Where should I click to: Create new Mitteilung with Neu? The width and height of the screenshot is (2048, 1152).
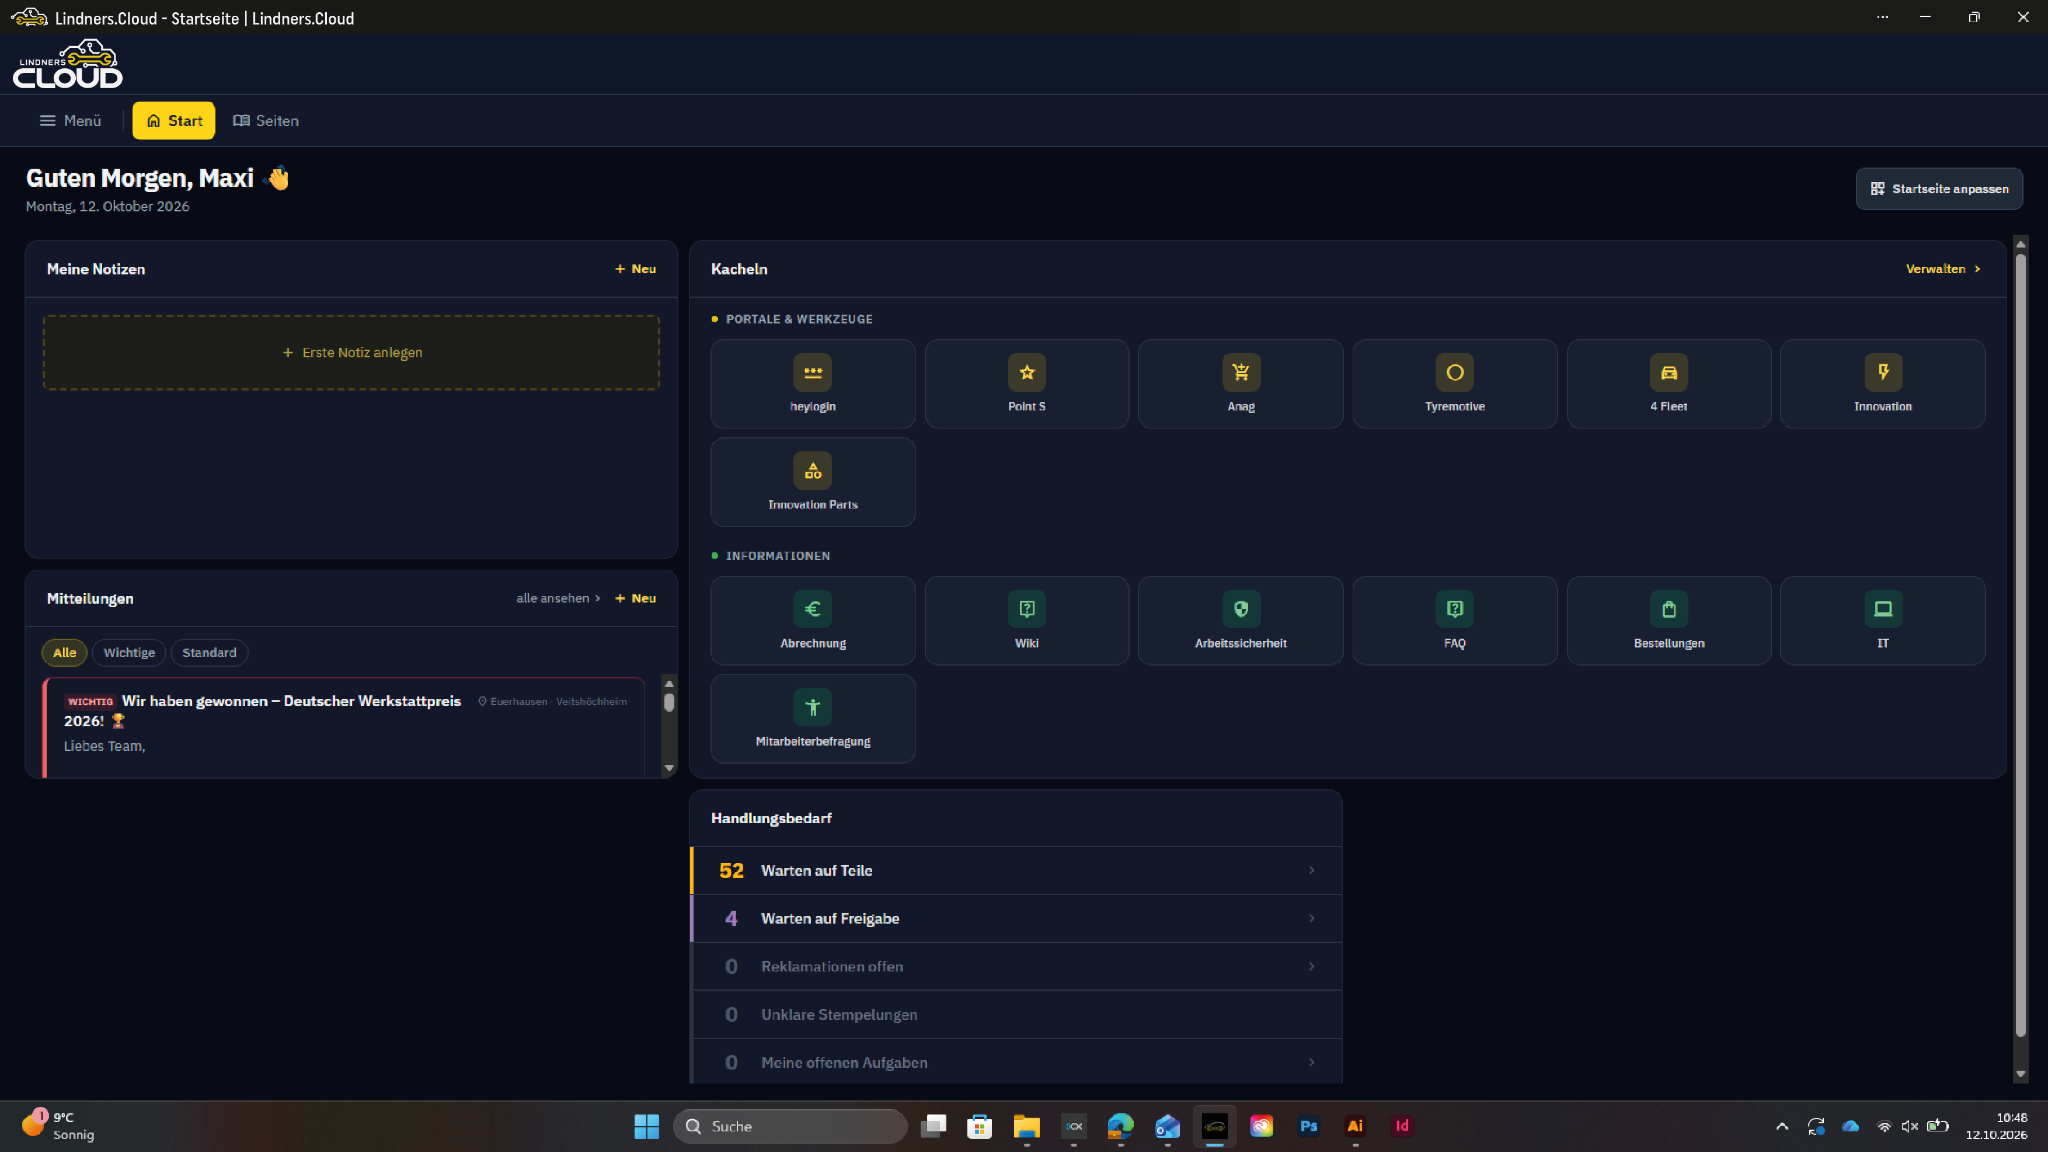[x=636, y=598]
